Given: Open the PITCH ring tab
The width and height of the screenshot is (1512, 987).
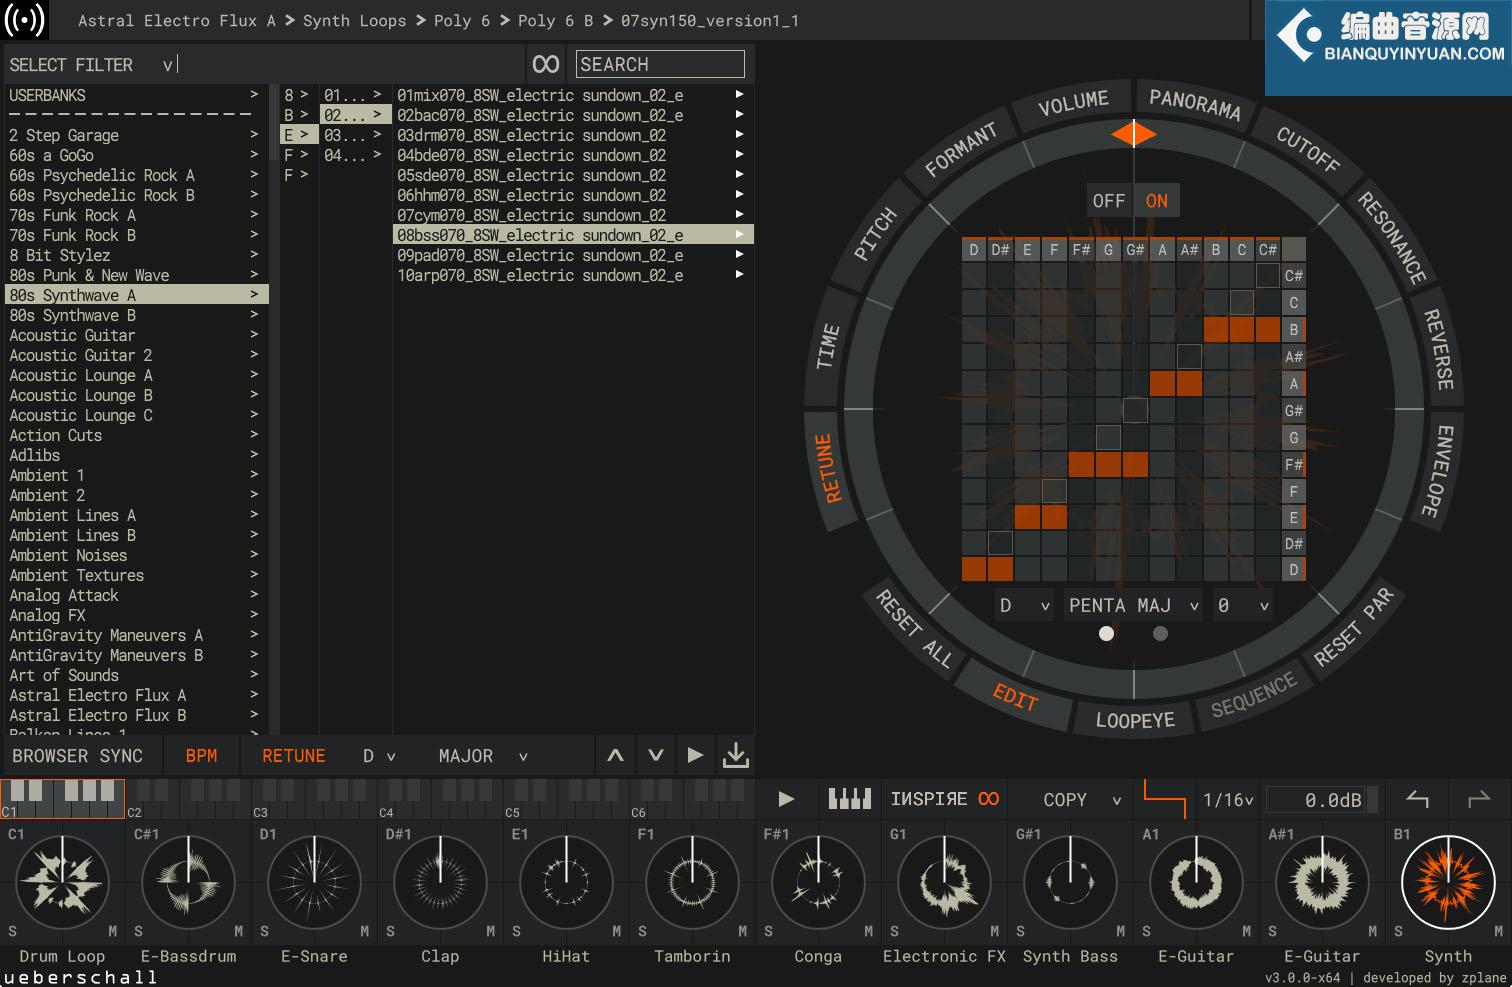Looking at the screenshot, I should coord(875,235).
